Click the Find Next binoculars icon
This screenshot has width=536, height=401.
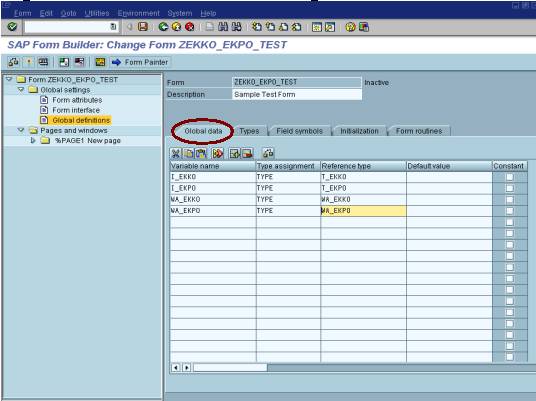pyautogui.click(x=236, y=27)
